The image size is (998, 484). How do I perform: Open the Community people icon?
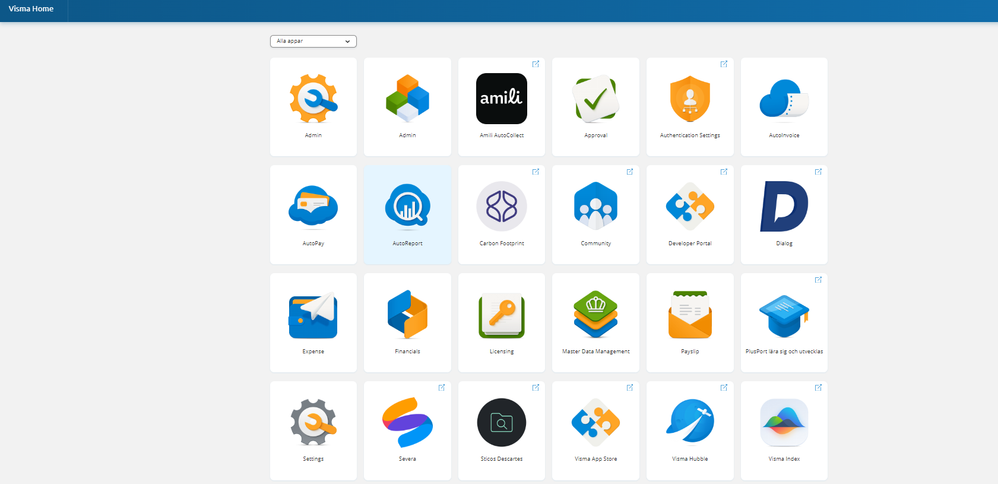pyautogui.click(x=596, y=206)
